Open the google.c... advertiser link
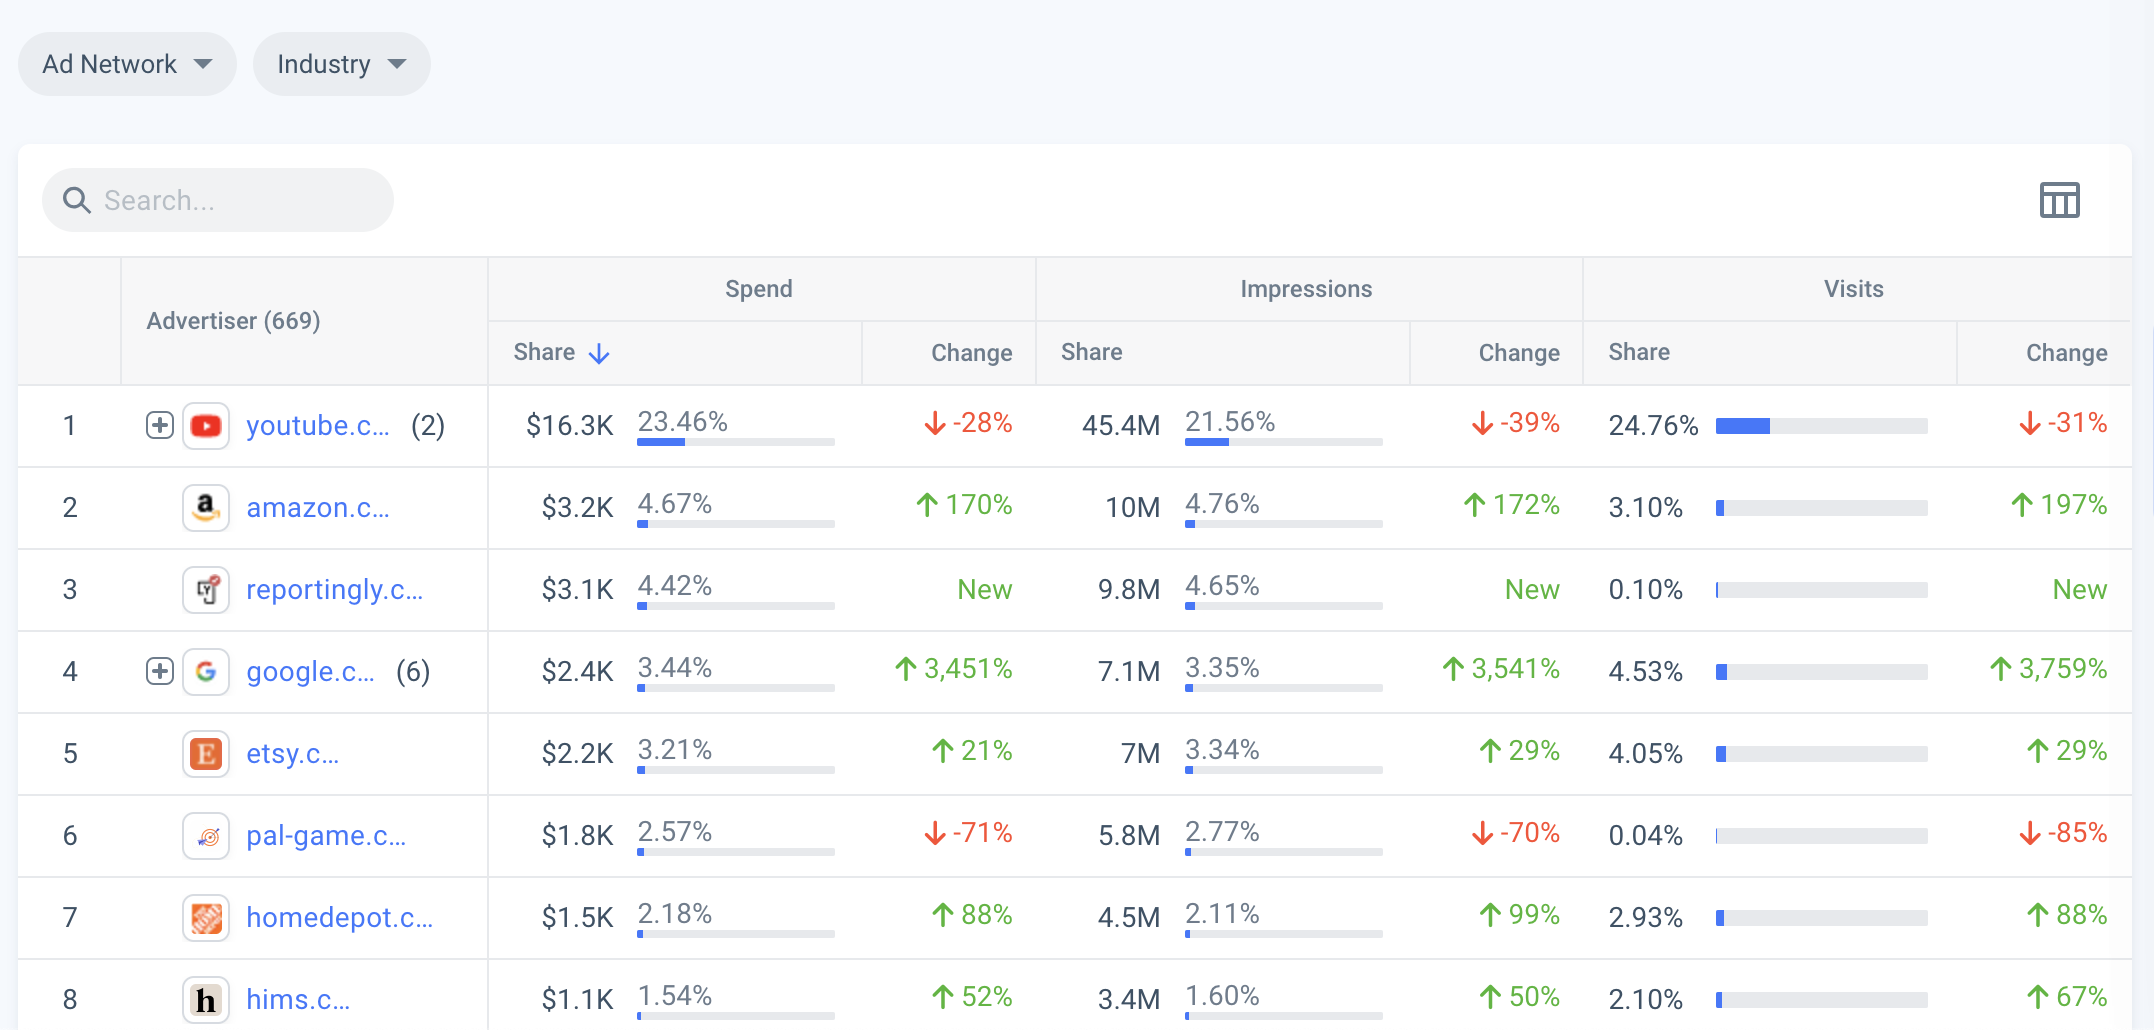 [311, 672]
